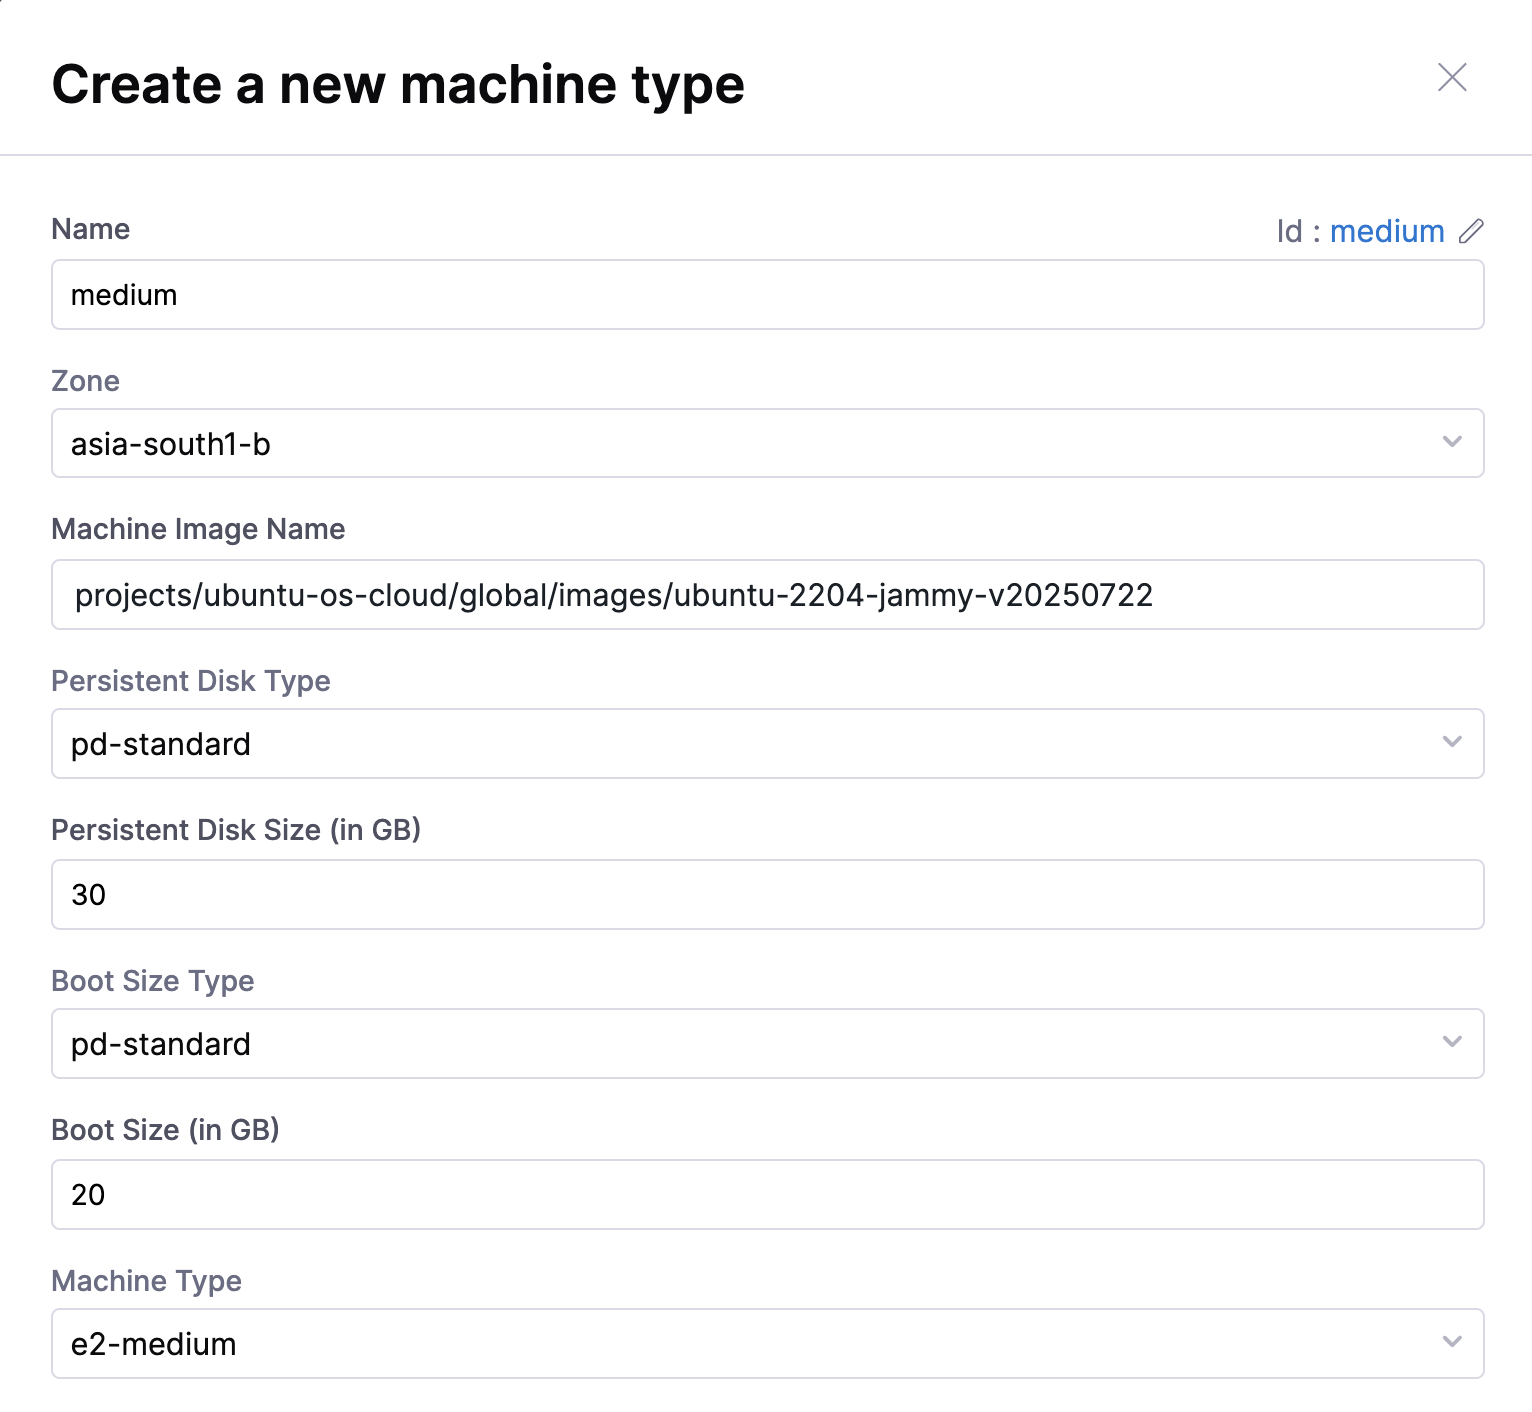Close the Create a new machine type dialog
The image size is (1532, 1412).
[x=1451, y=77]
